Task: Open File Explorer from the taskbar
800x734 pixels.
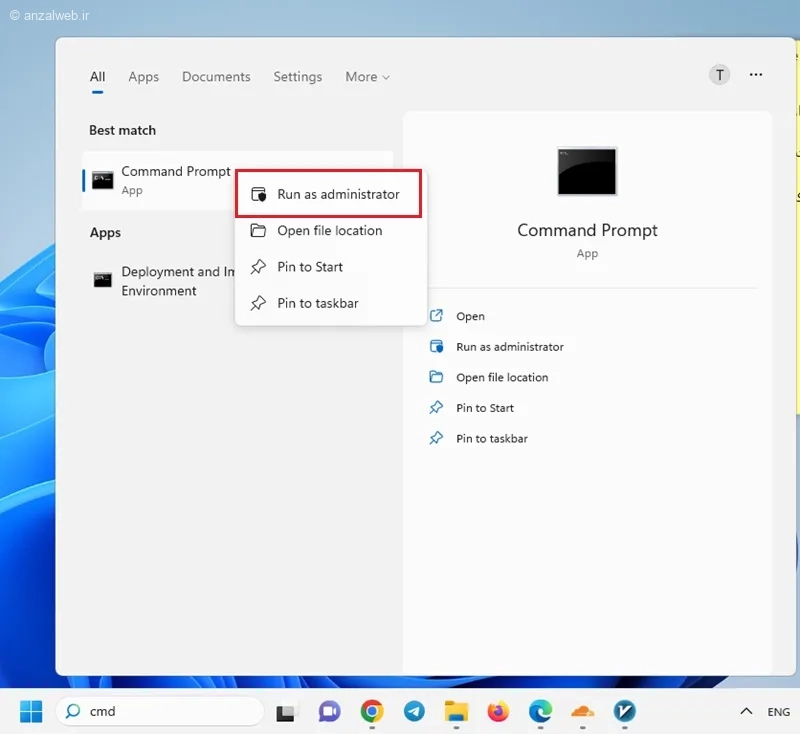Action: click(456, 711)
